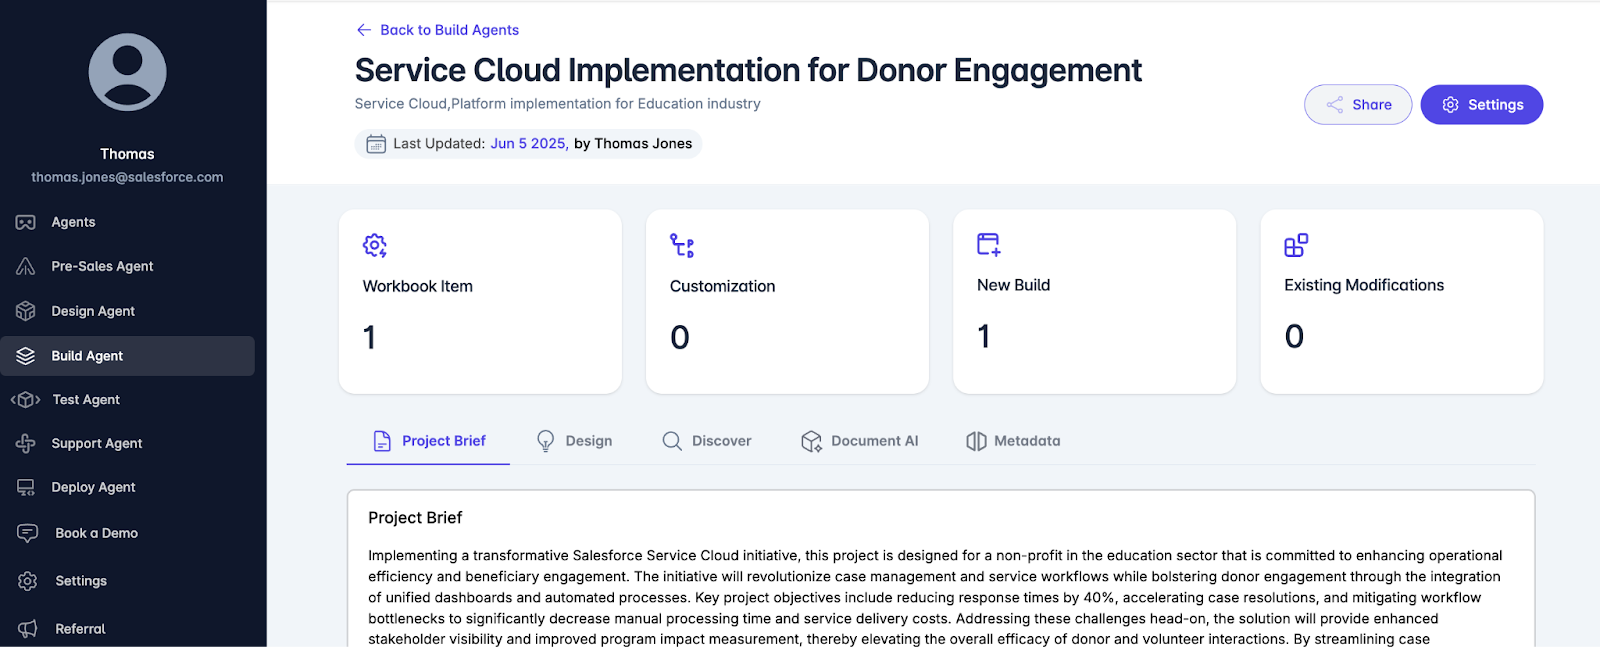This screenshot has height=647, width=1600.
Task: Click the New Build window icon
Action: pyautogui.click(x=989, y=244)
